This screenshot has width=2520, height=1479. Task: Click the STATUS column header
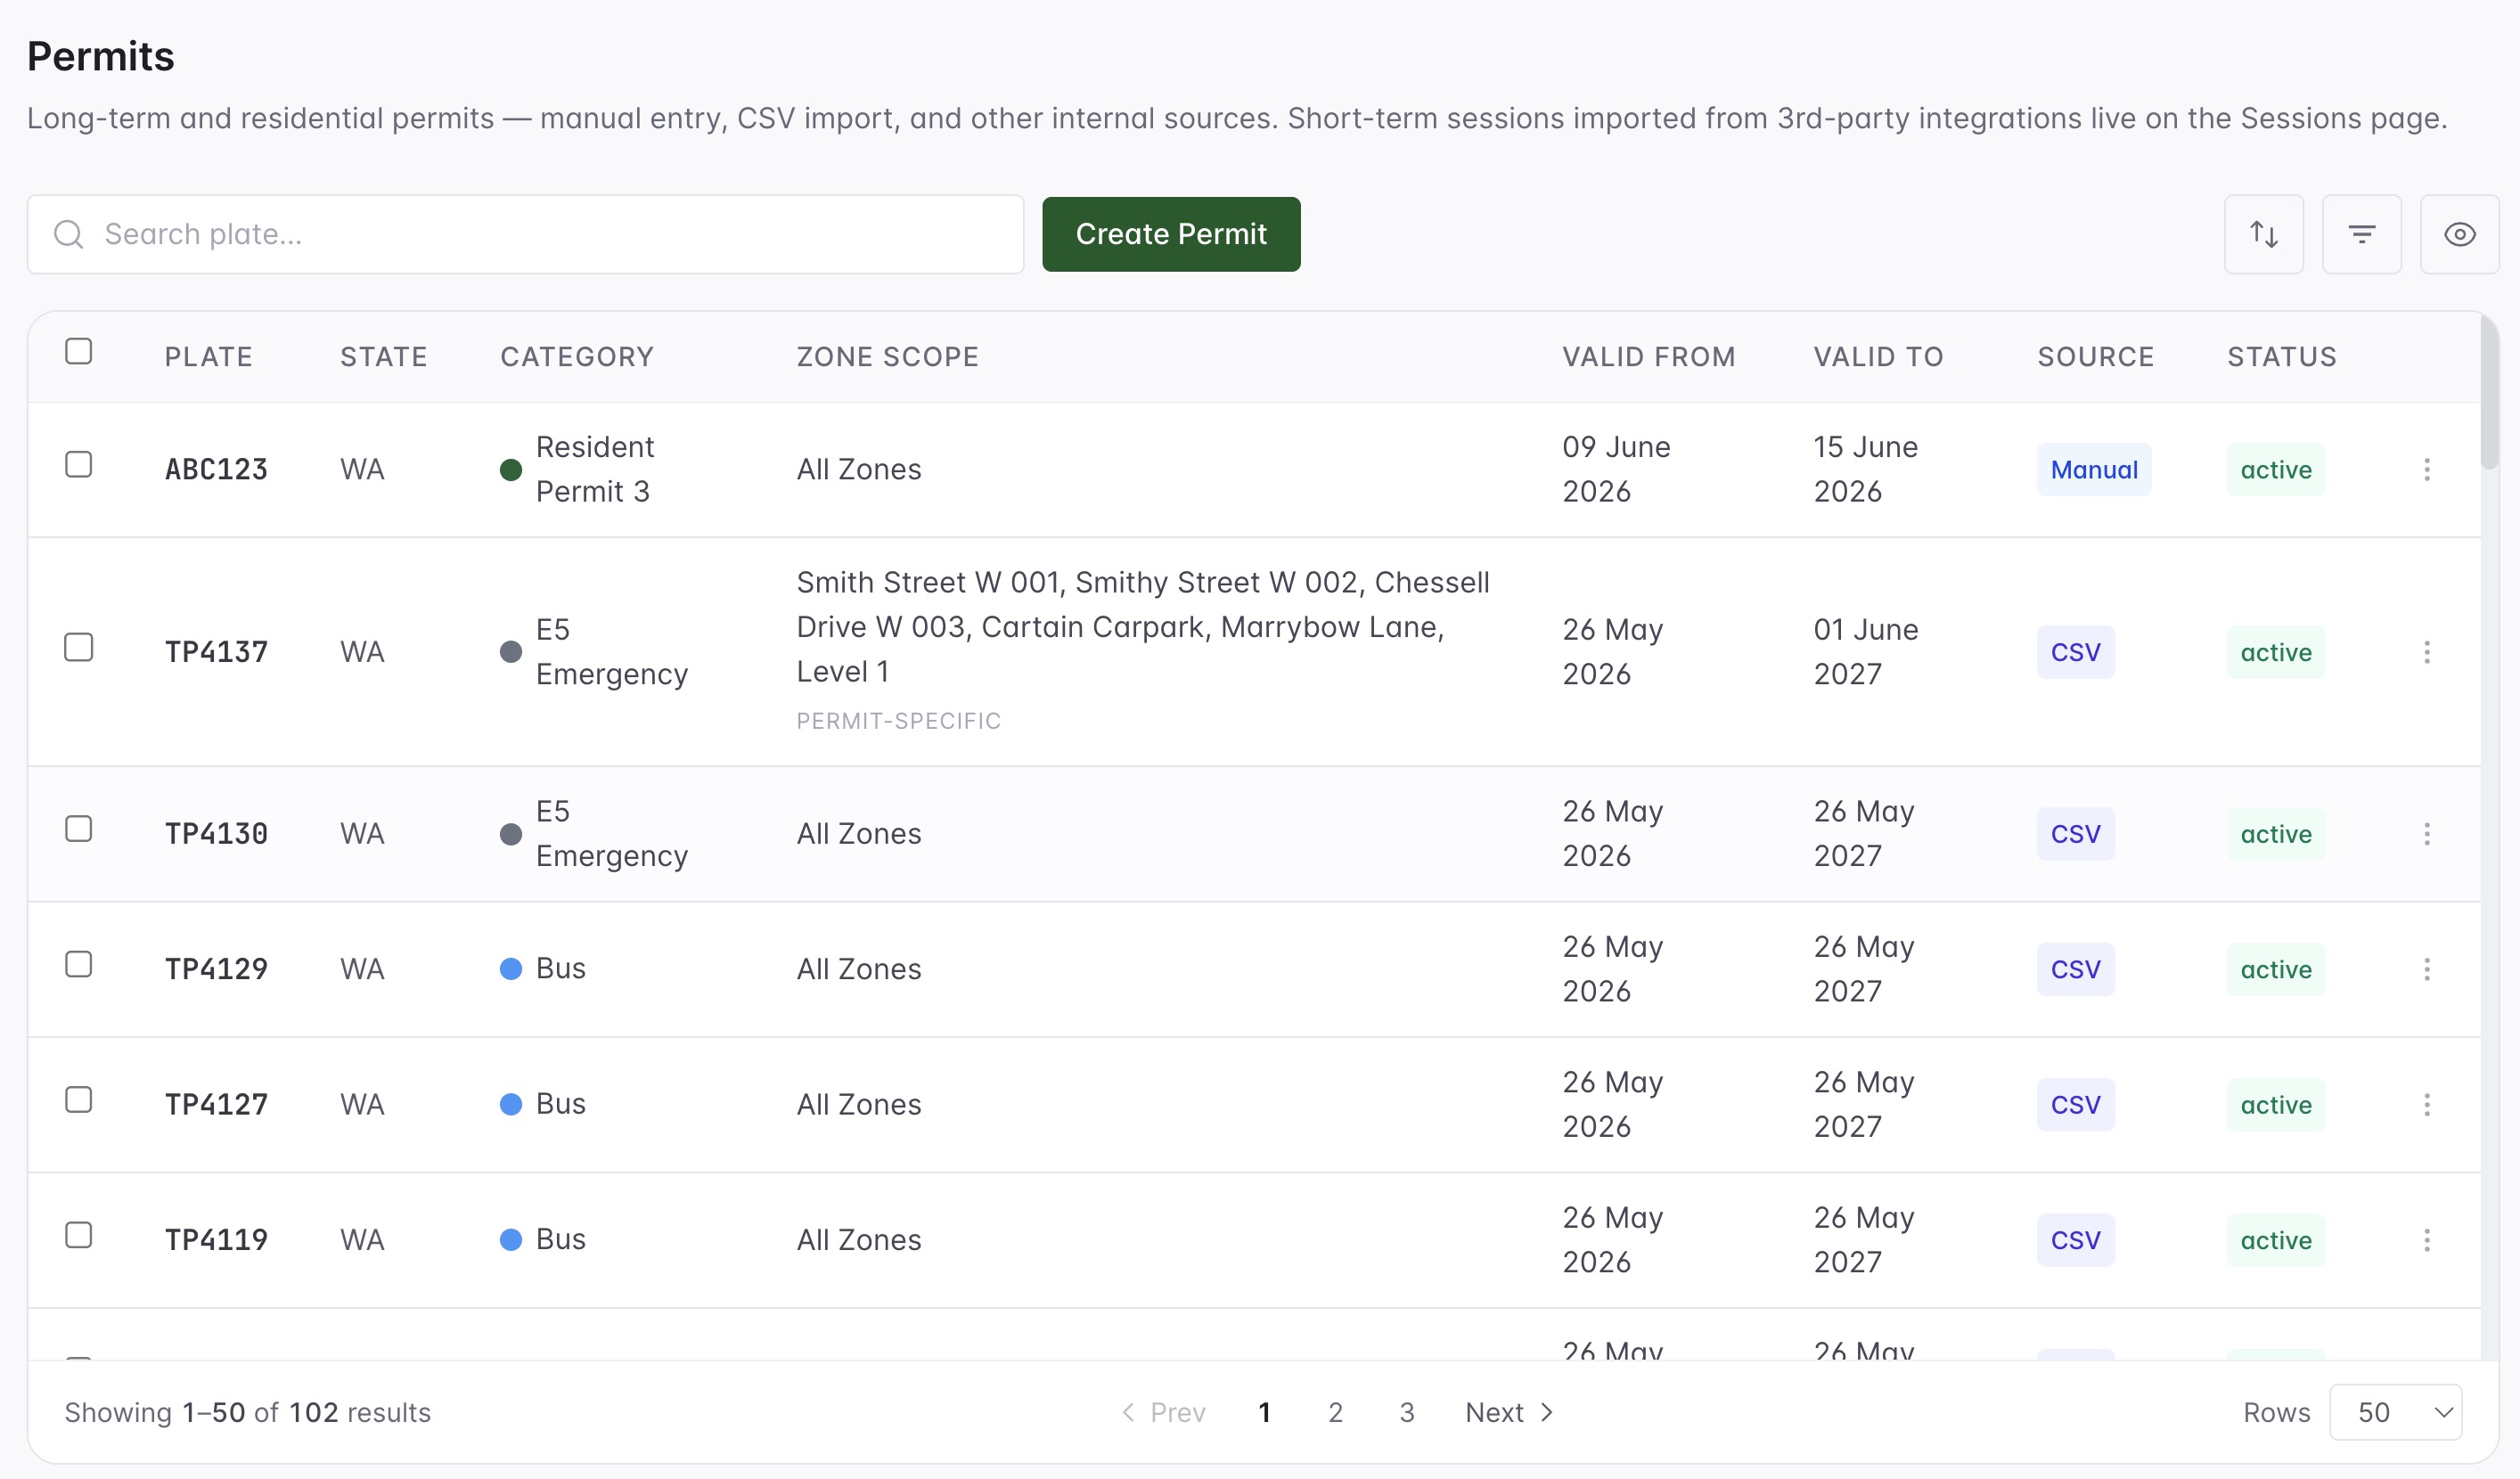[2281, 357]
